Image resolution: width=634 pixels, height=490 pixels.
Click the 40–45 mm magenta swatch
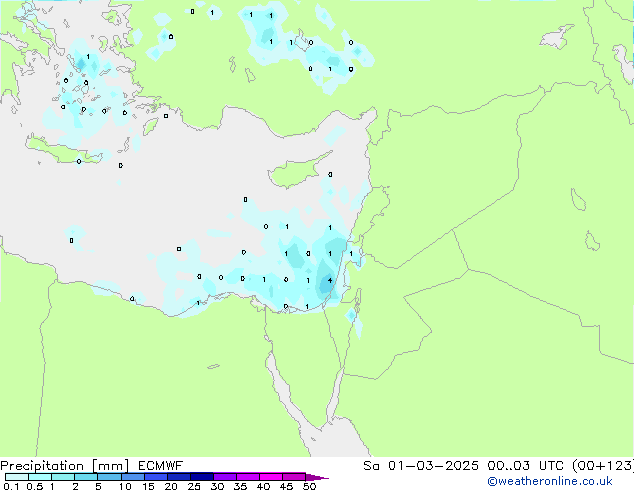click(x=271, y=477)
